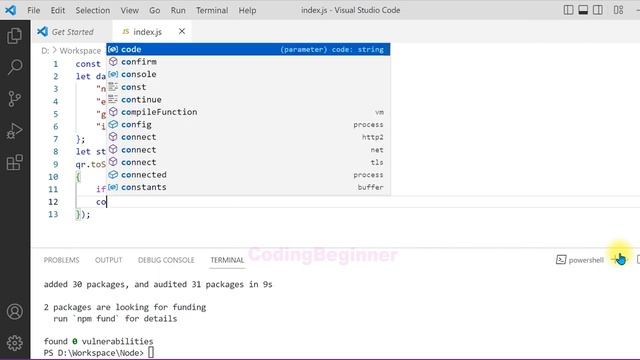Switch to the PROBLEMS panel tab
The width and height of the screenshot is (640, 360).
tap(61, 260)
